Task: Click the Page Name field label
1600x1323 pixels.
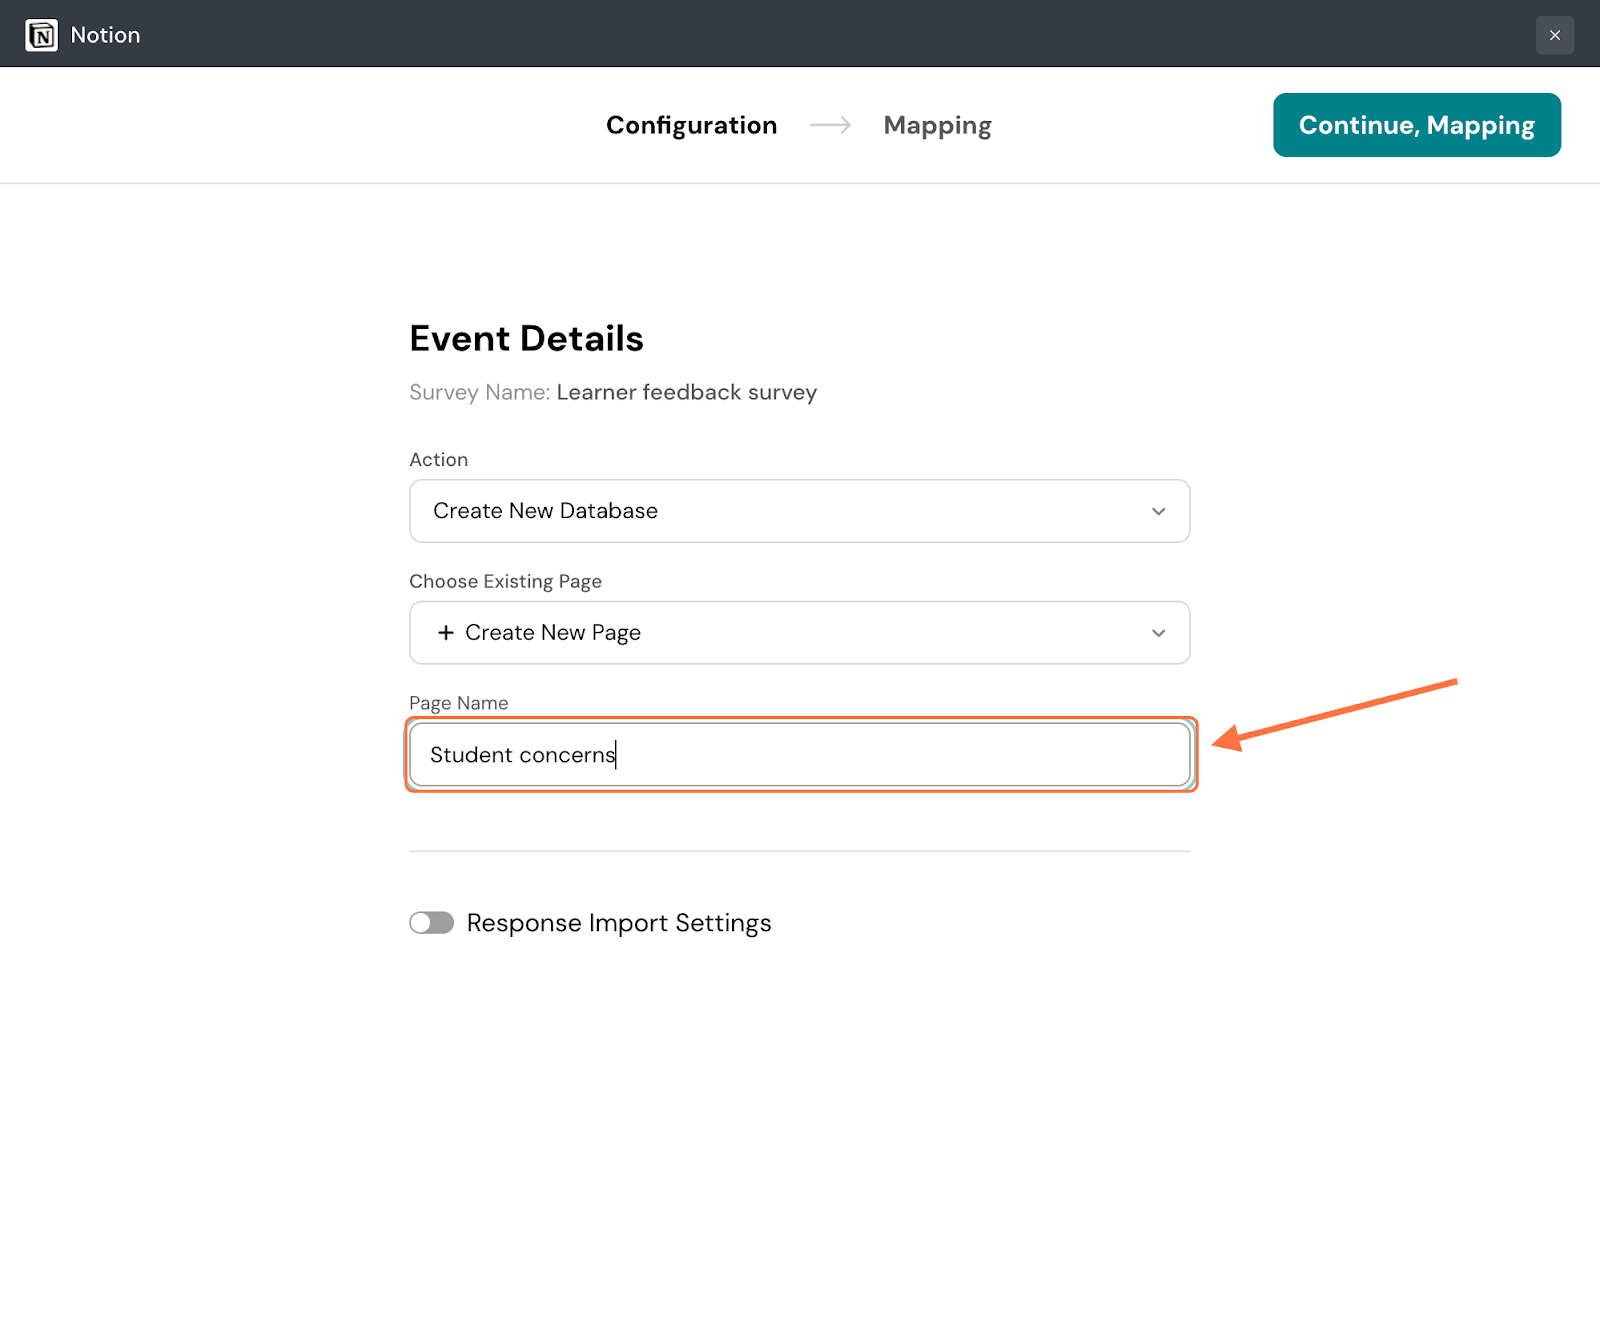Action: pos(458,703)
